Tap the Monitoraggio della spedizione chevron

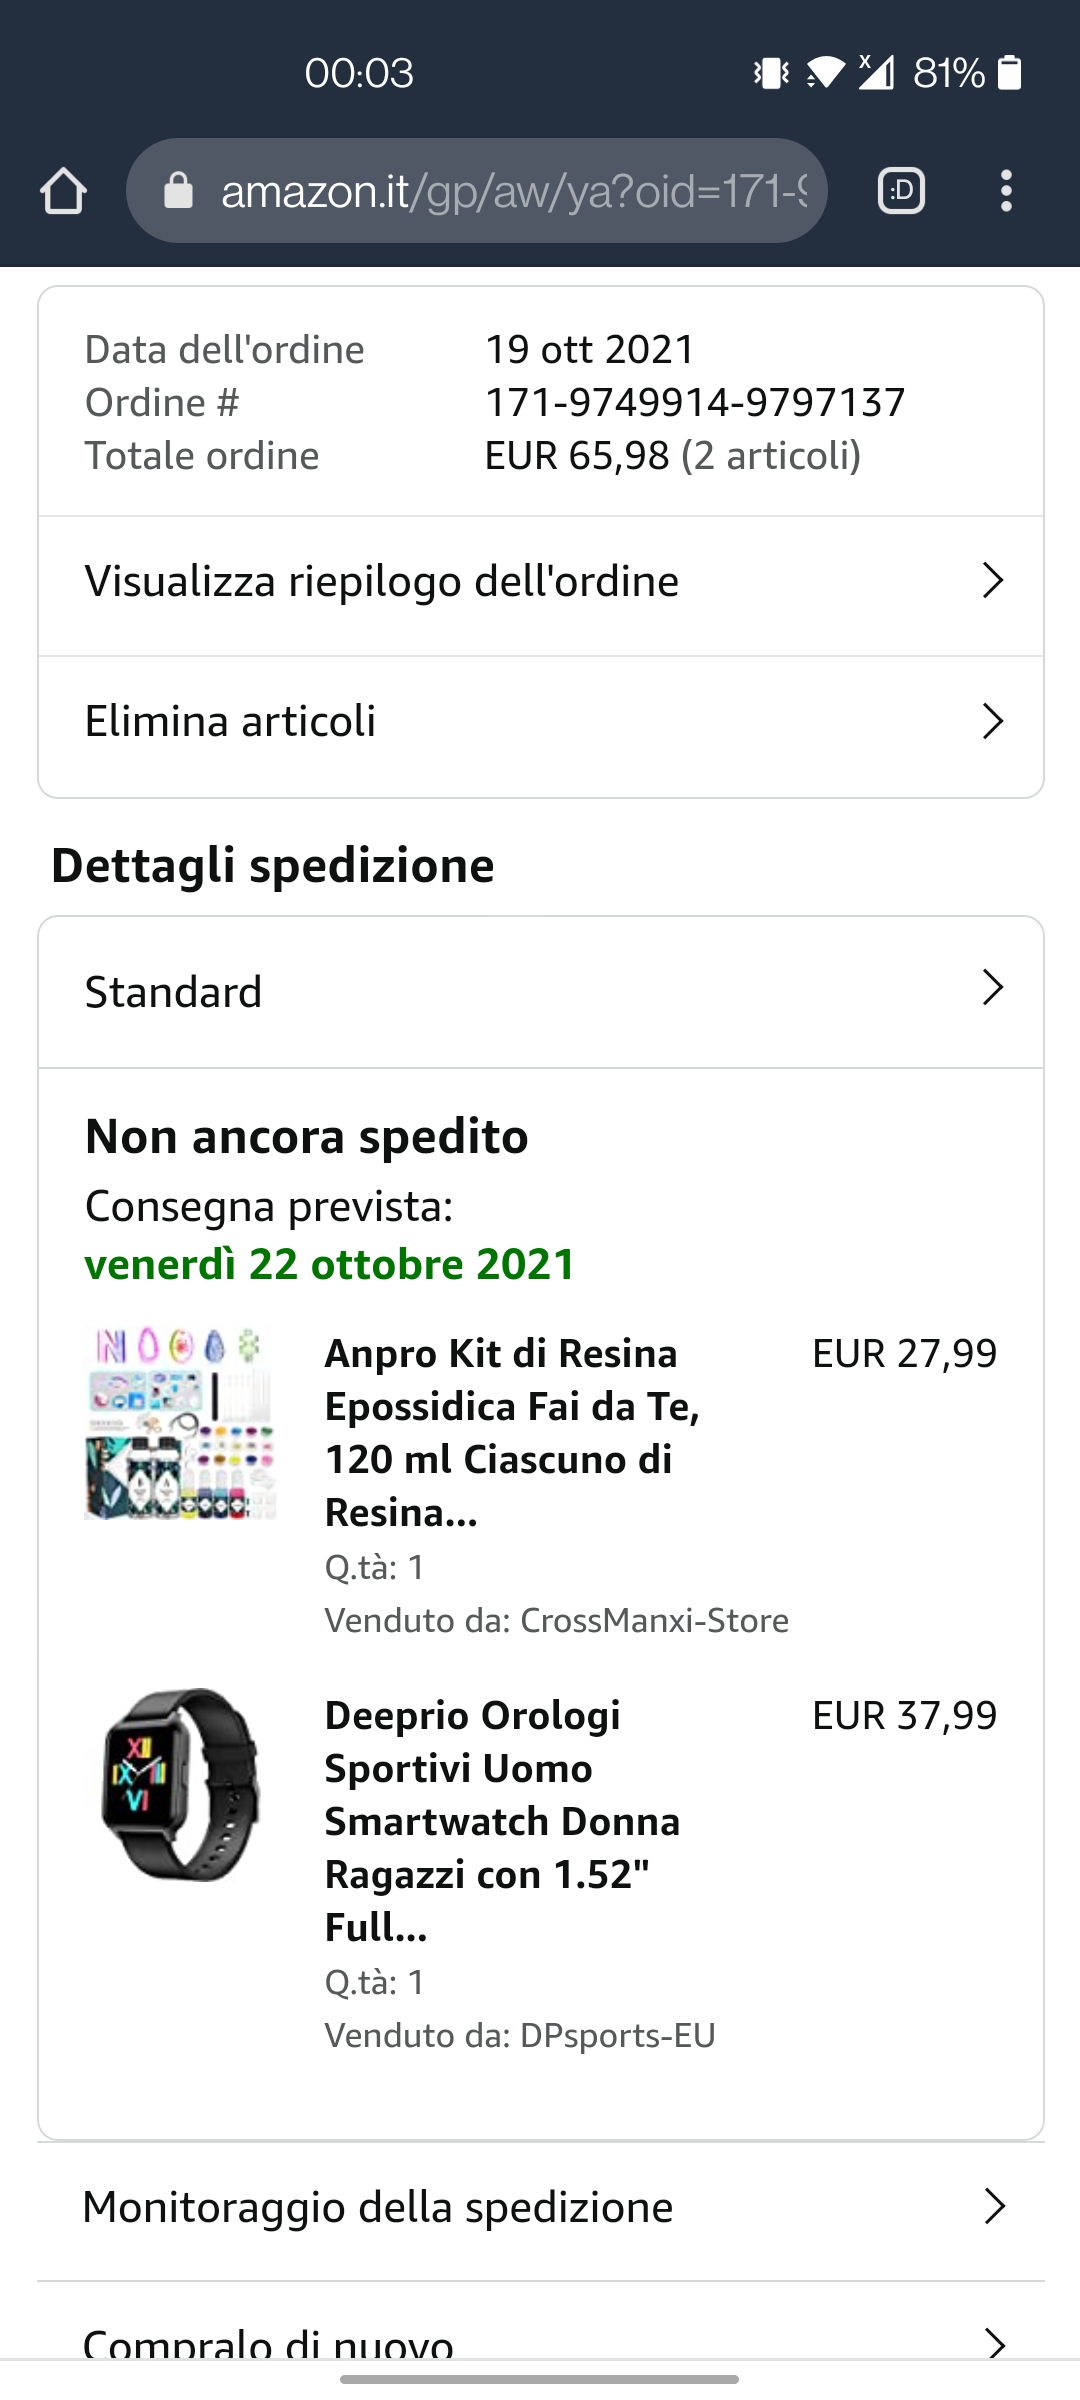(994, 2206)
